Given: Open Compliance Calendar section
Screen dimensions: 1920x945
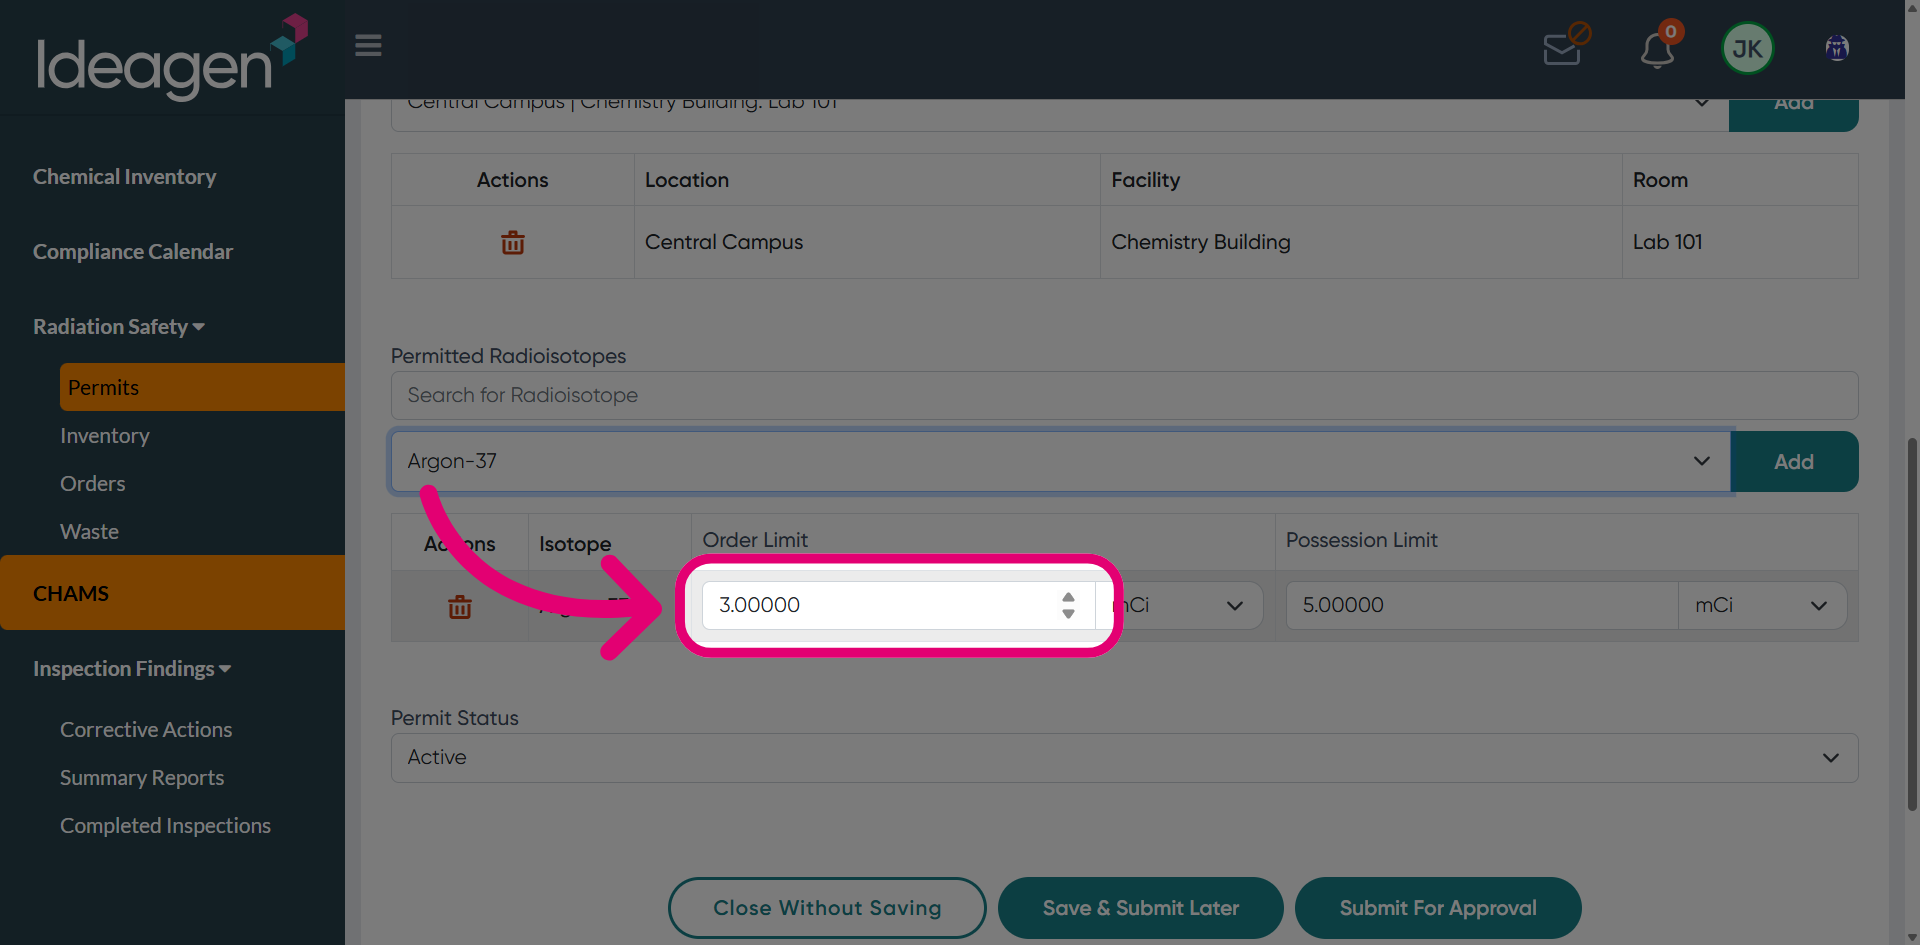Looking at the screenshot, I should click(x=133, y=252).
